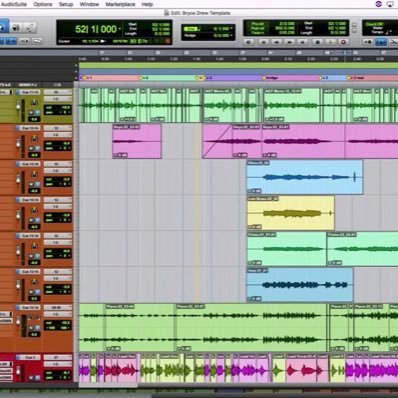Click the Play transport button
The height and width of the screenshot is (398, 398).
[330, 42]
